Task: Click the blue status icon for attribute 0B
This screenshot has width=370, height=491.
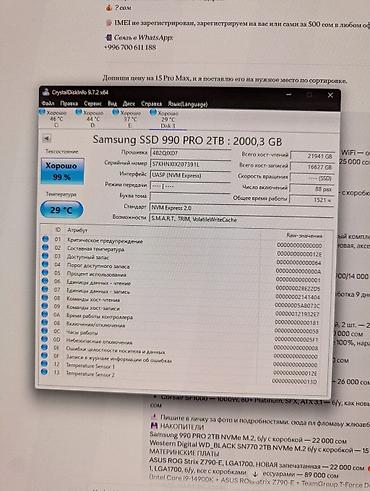Action: tap(45, 322)
